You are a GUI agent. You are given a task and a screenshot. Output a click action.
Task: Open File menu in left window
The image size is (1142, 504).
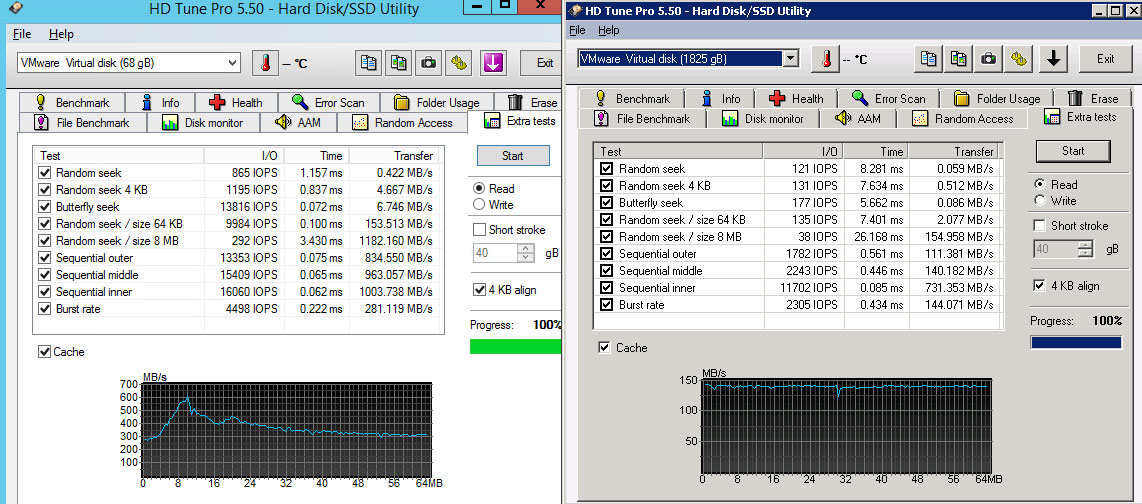[22, 34]
